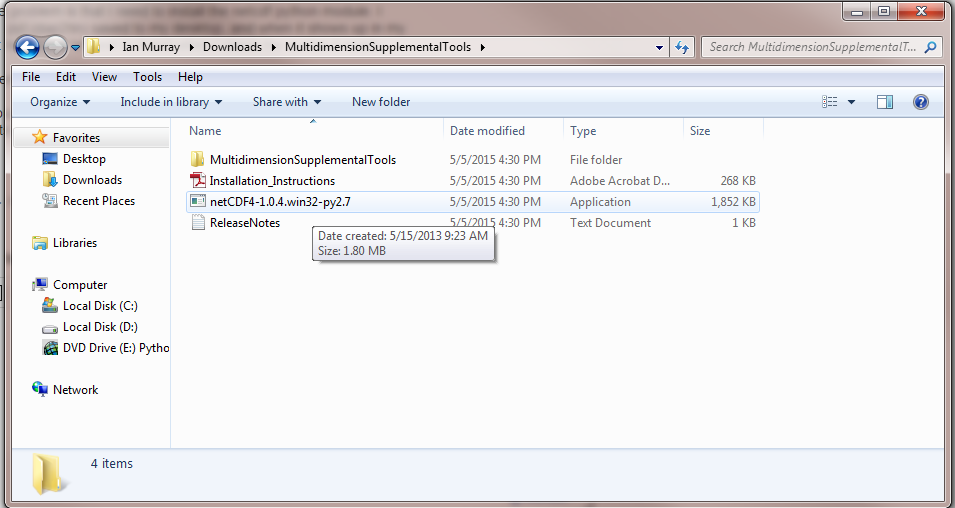Click the netCDF4 application icon
The image size is (955, 508).
click(198, 201)
